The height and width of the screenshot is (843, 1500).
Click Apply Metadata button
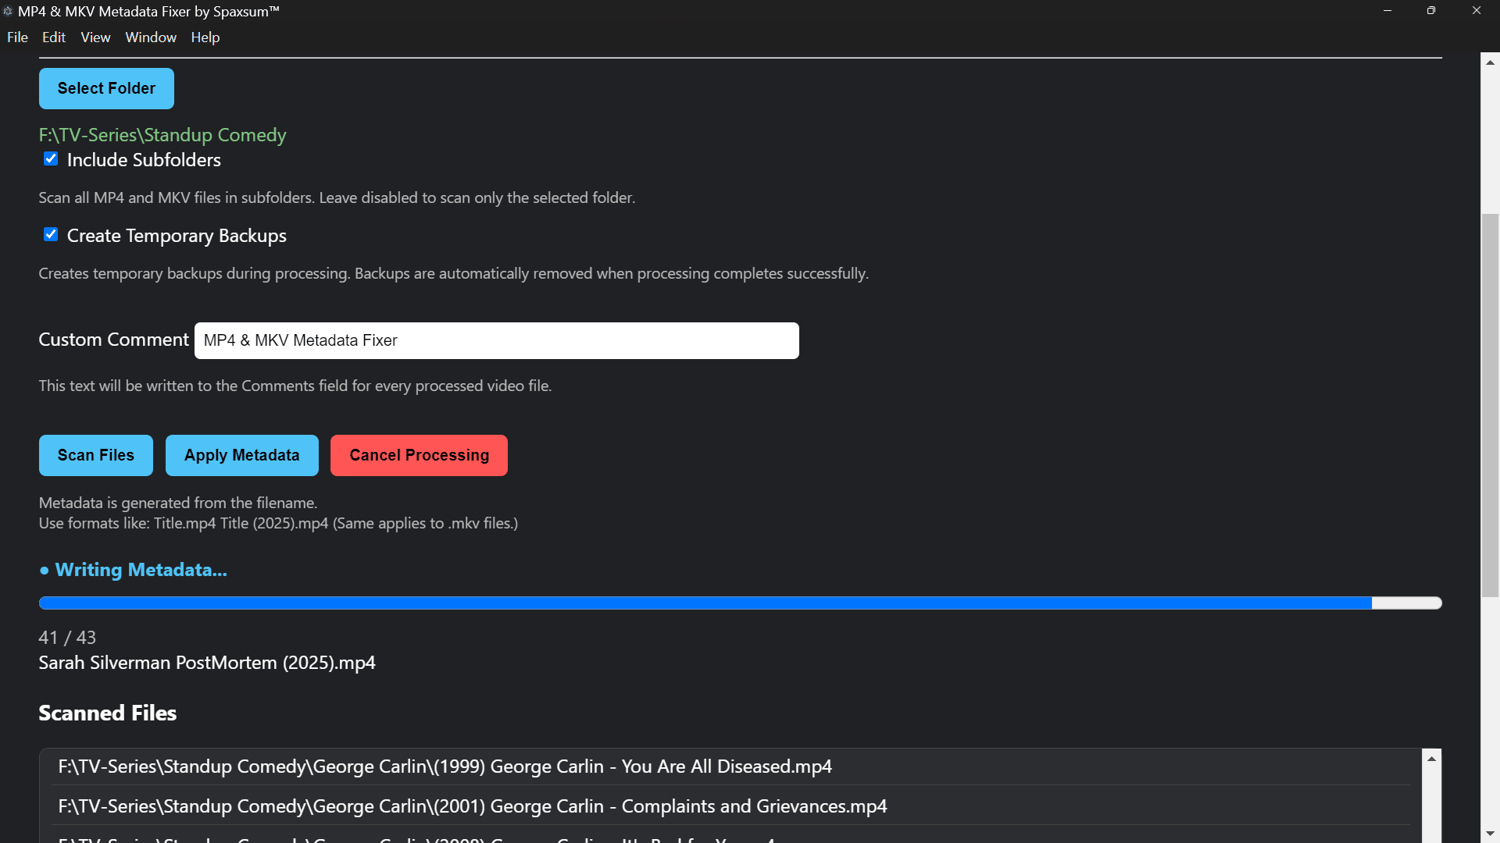tap(242, 455)
